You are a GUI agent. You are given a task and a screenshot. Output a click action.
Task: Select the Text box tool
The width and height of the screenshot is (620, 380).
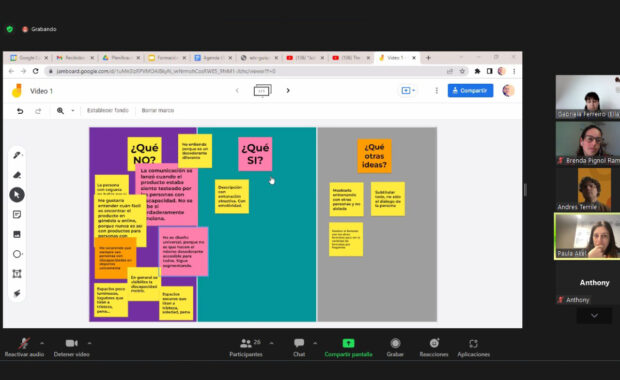point(17,274)
